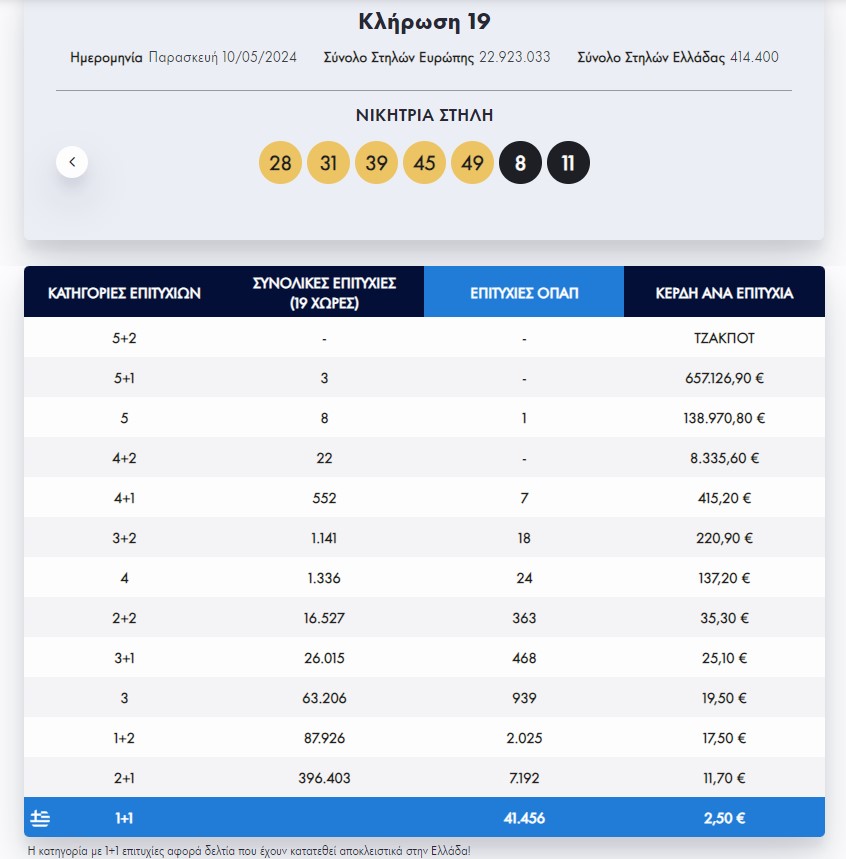Viewport: 846px width, 859px height.
Task: Click yellow winning number ball 45
Action: pos(424,163)
